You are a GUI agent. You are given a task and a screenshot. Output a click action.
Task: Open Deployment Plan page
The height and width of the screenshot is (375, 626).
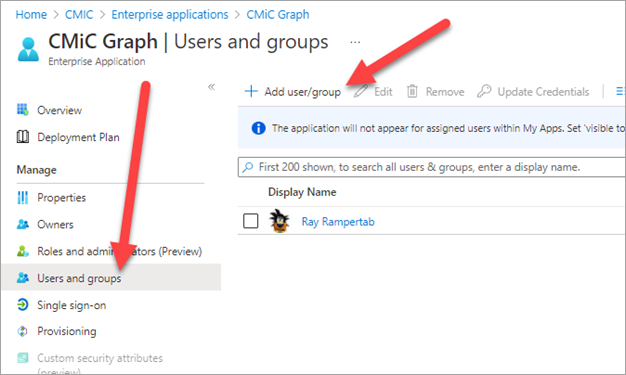(78, 137)
